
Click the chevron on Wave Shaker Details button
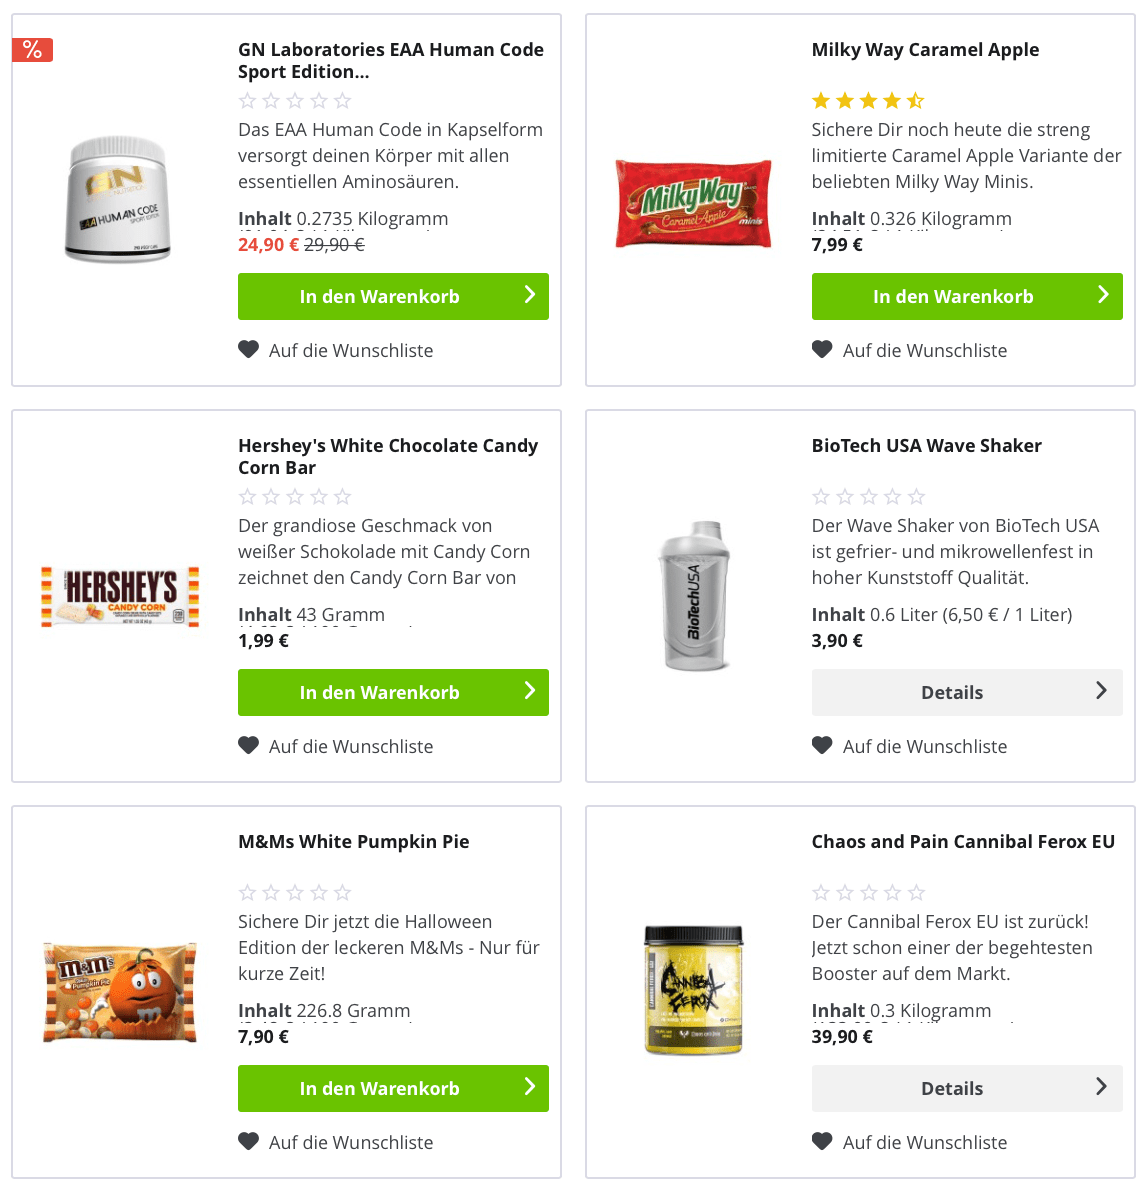(x=1101, y=691)
